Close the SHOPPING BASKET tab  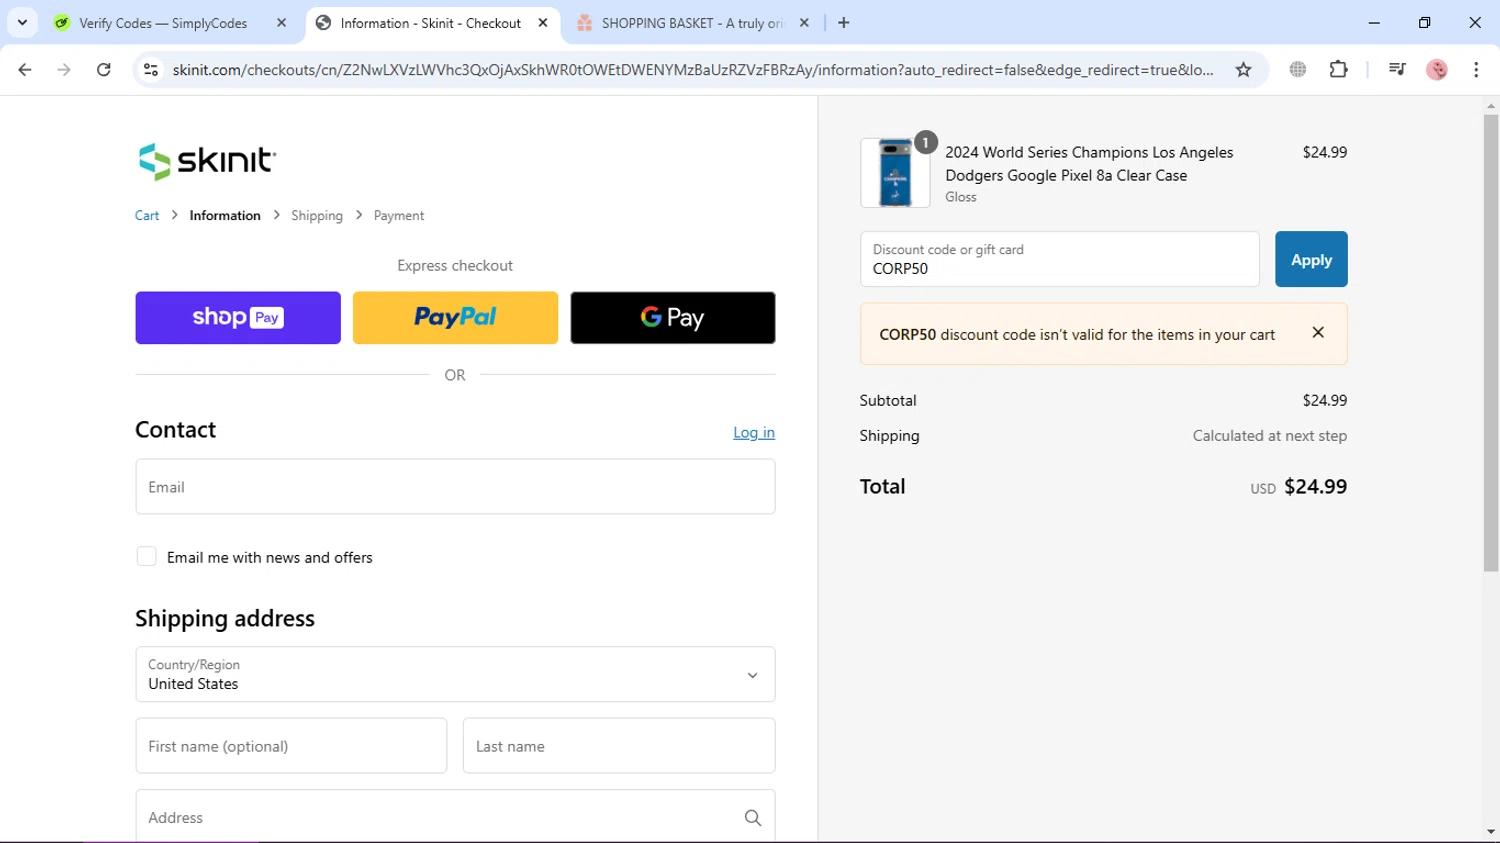tap(804, 23)
